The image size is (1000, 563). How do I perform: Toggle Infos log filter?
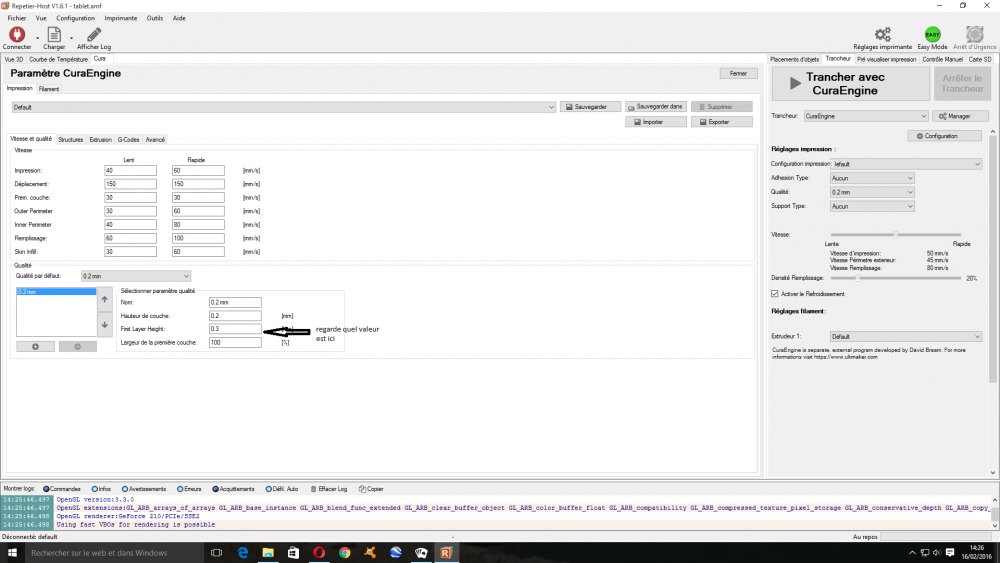101,489
